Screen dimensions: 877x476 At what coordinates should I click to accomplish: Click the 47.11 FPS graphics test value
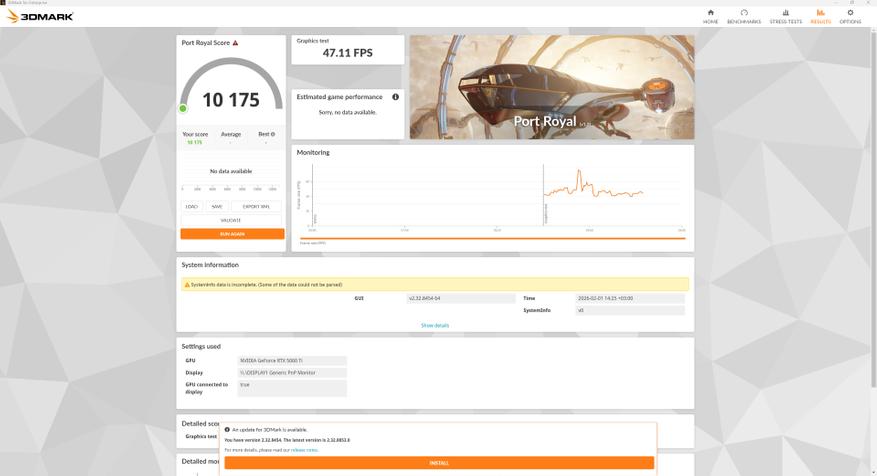point(347,53)
